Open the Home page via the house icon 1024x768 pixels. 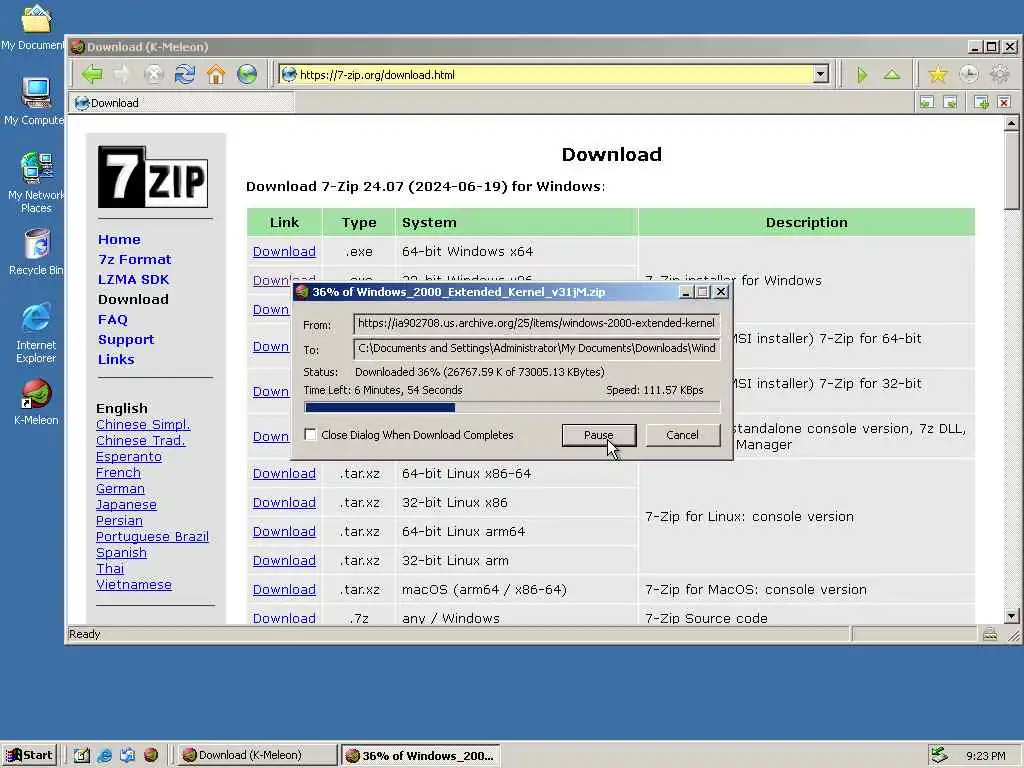click(x=216, y=74)
